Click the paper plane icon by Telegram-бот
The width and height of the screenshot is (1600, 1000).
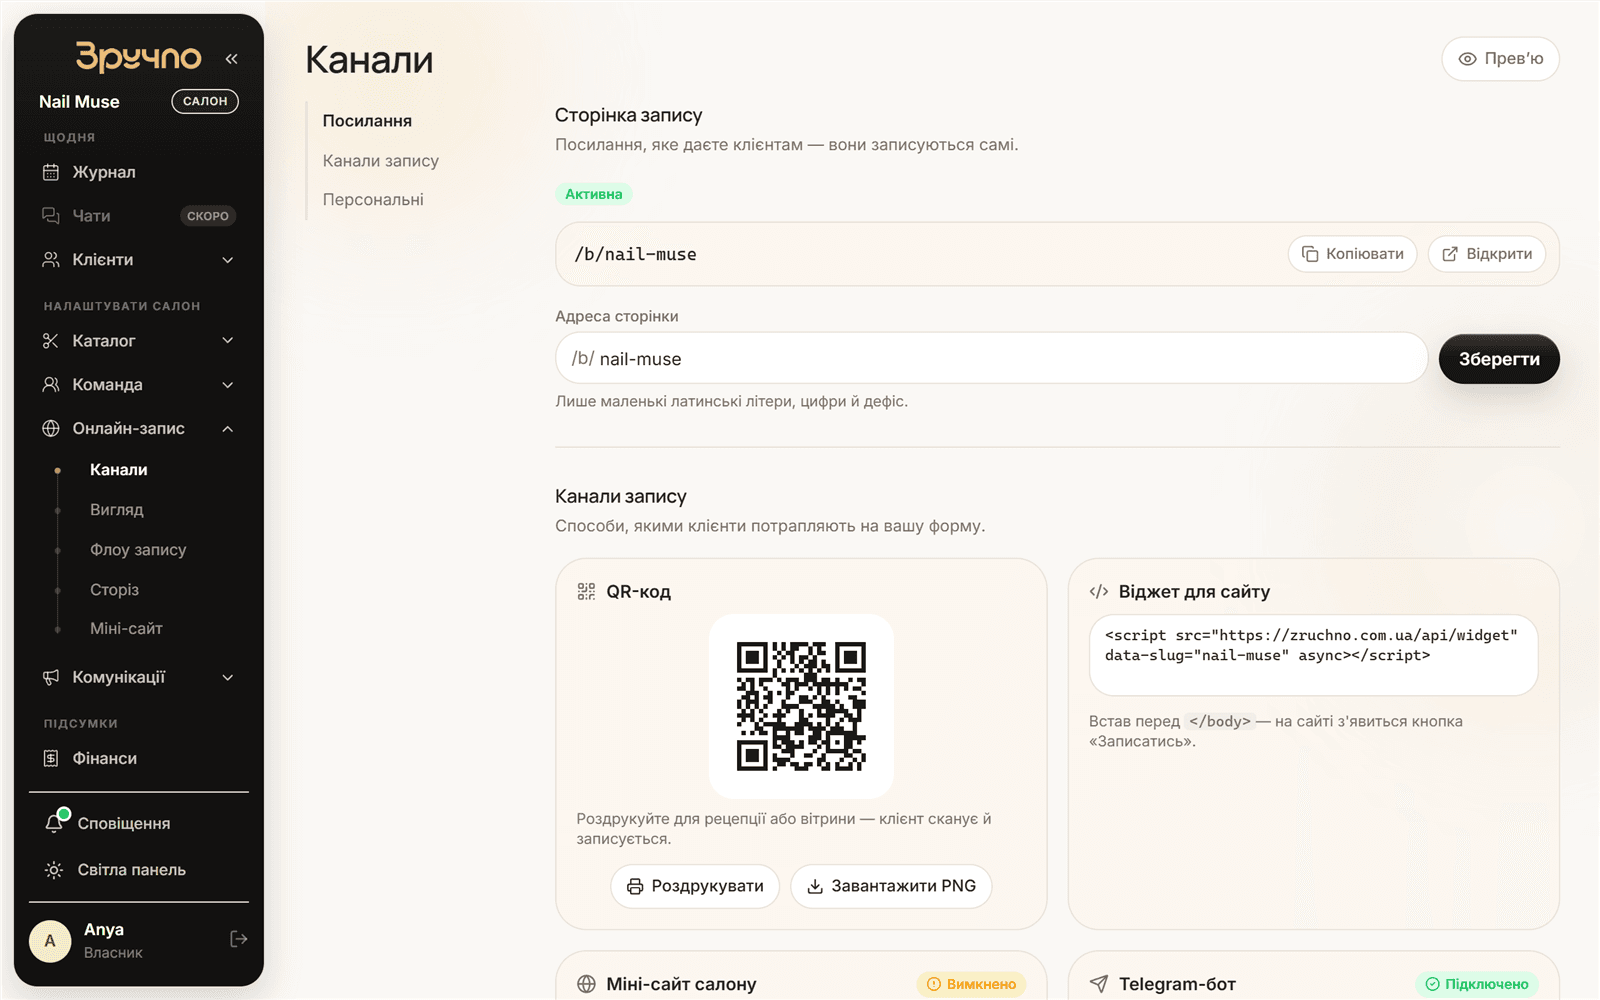[1099, 984]
